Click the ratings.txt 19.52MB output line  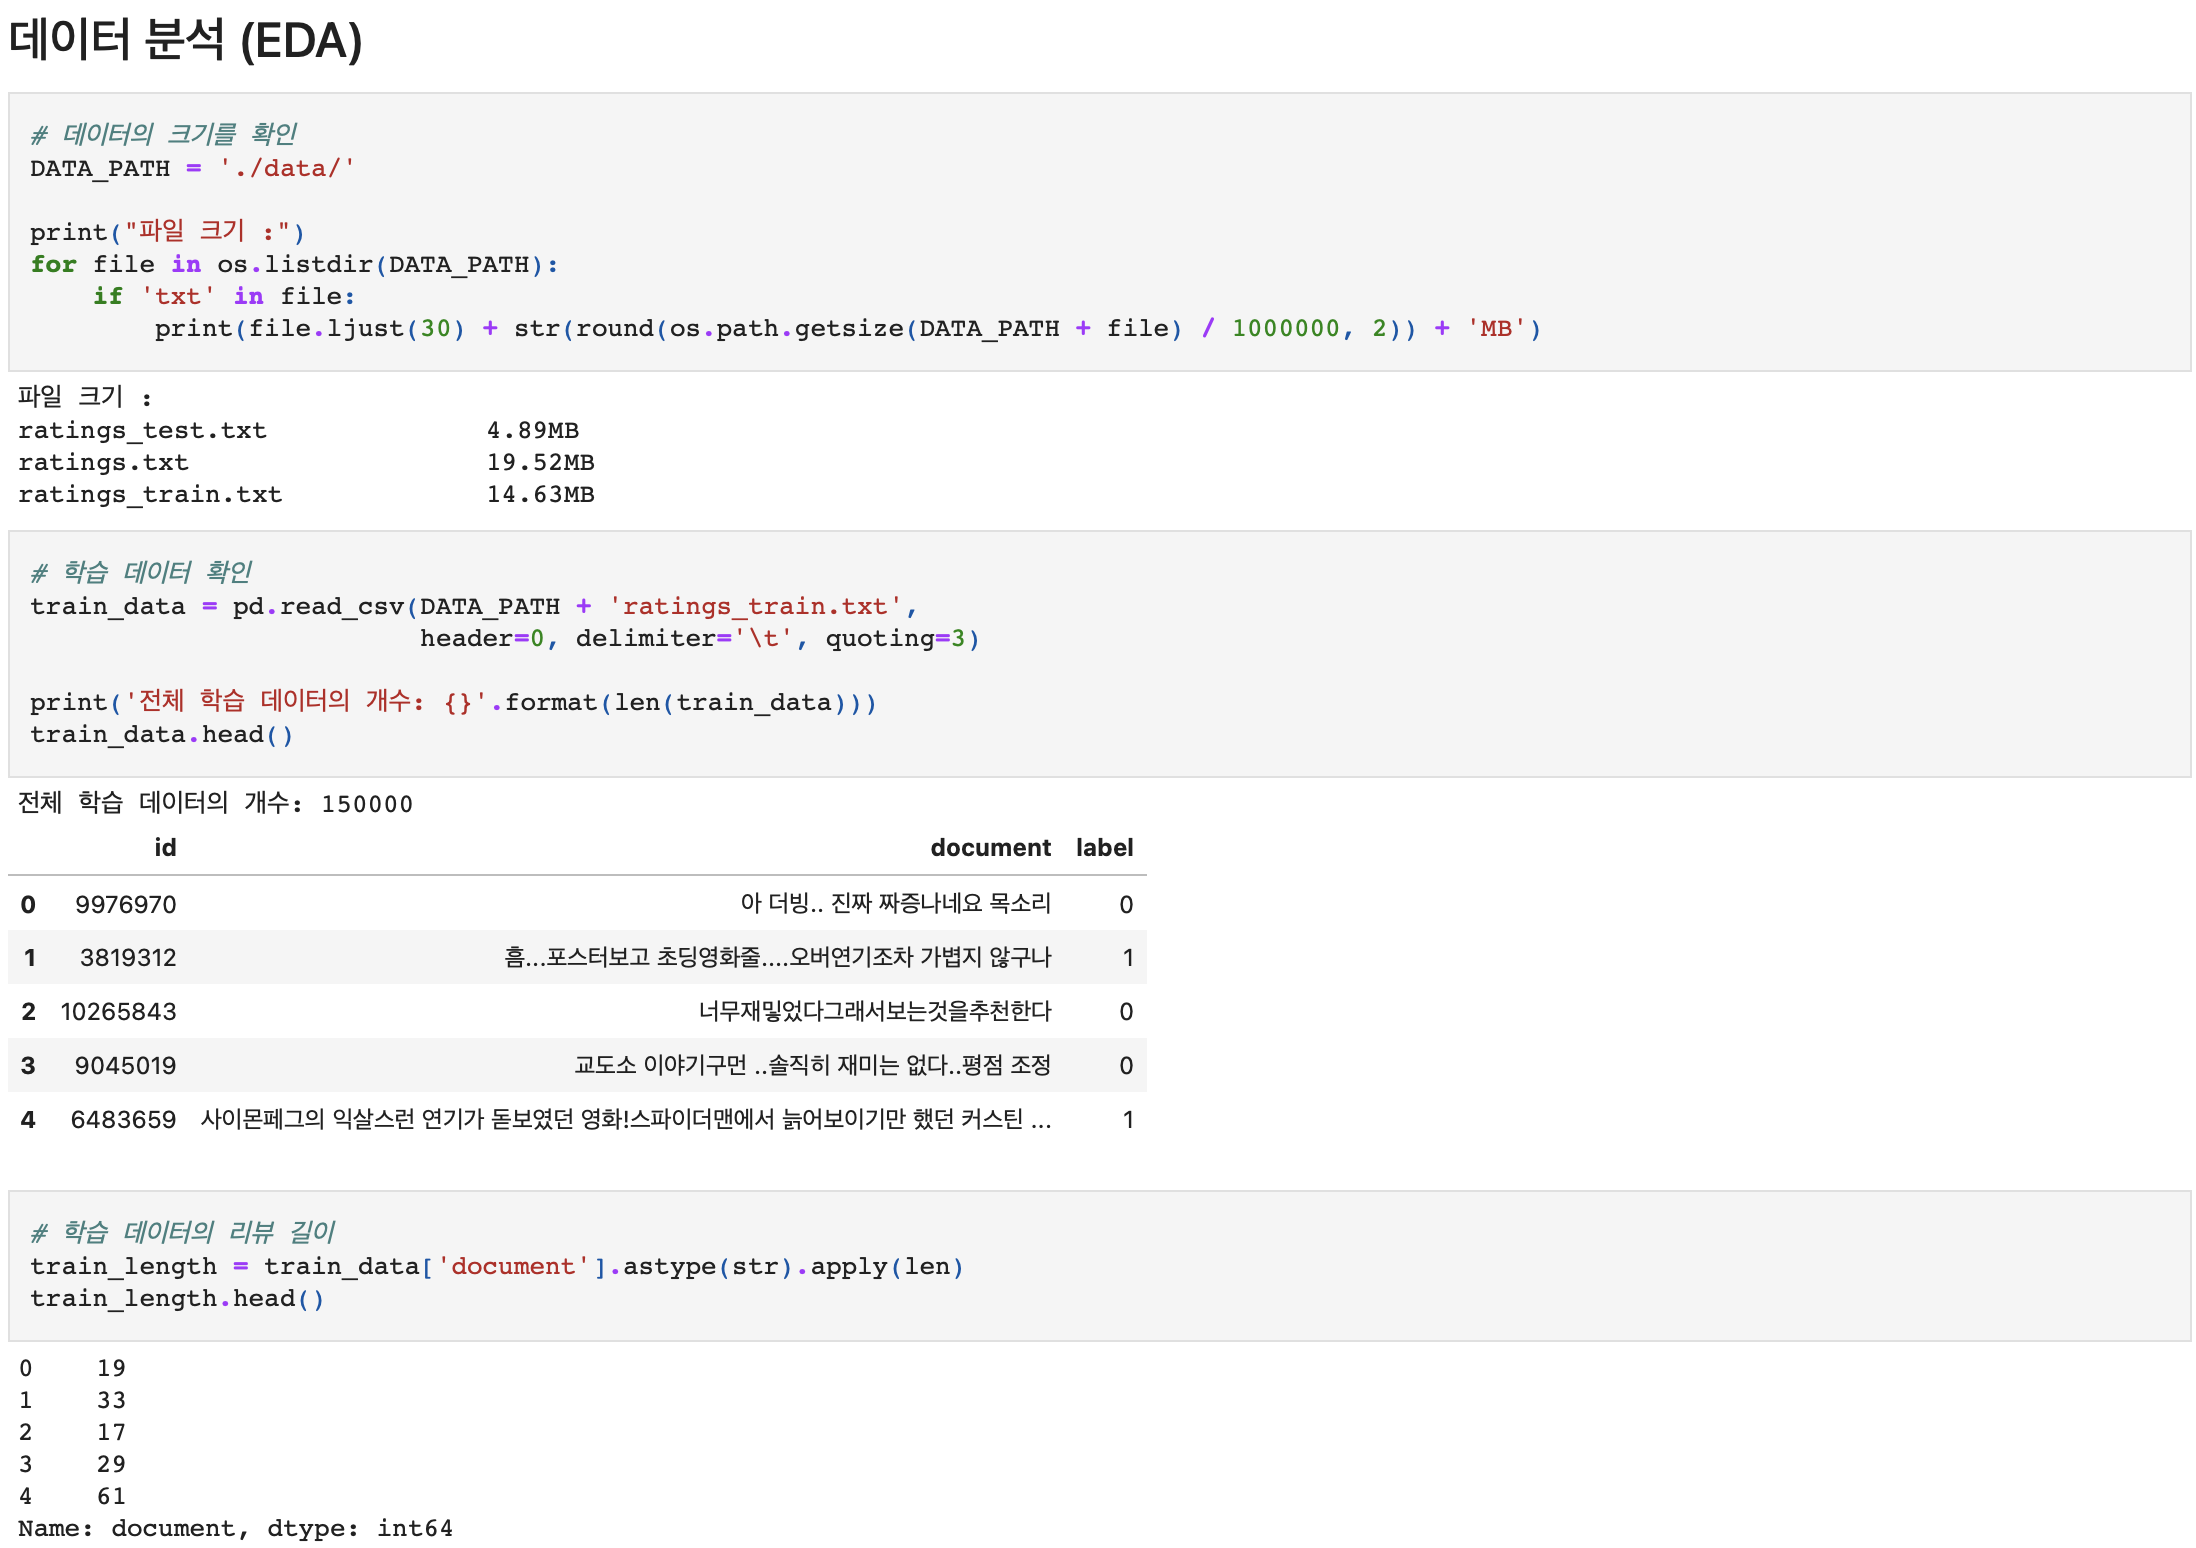click(305, 463)
